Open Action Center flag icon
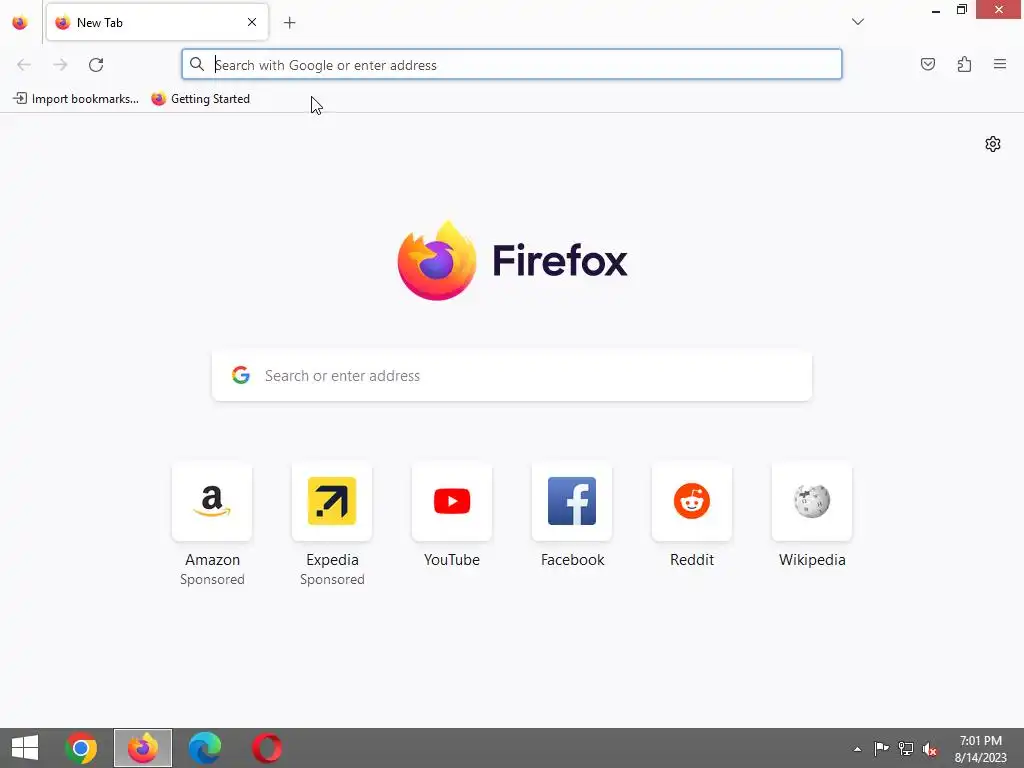This screenshot has width=1024, height=768. pyautogui.click(x=881, y=748)
